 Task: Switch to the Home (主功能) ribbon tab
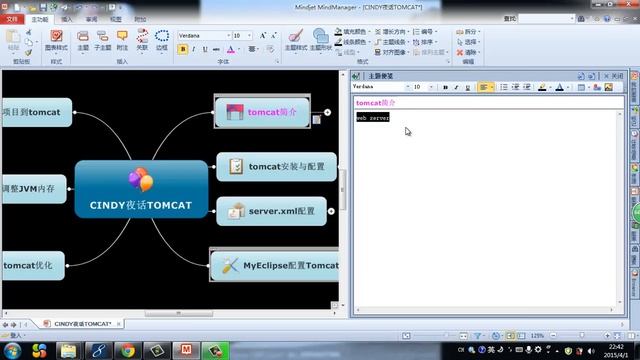[x=40, y=19]
